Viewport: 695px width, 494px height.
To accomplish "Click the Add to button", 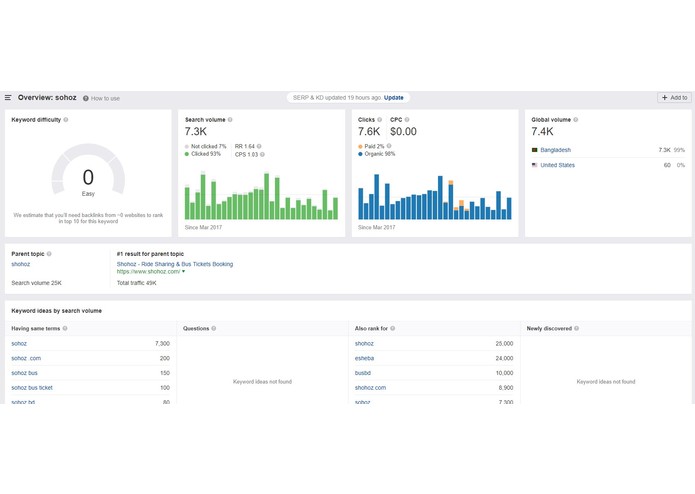I will [674, 97].
